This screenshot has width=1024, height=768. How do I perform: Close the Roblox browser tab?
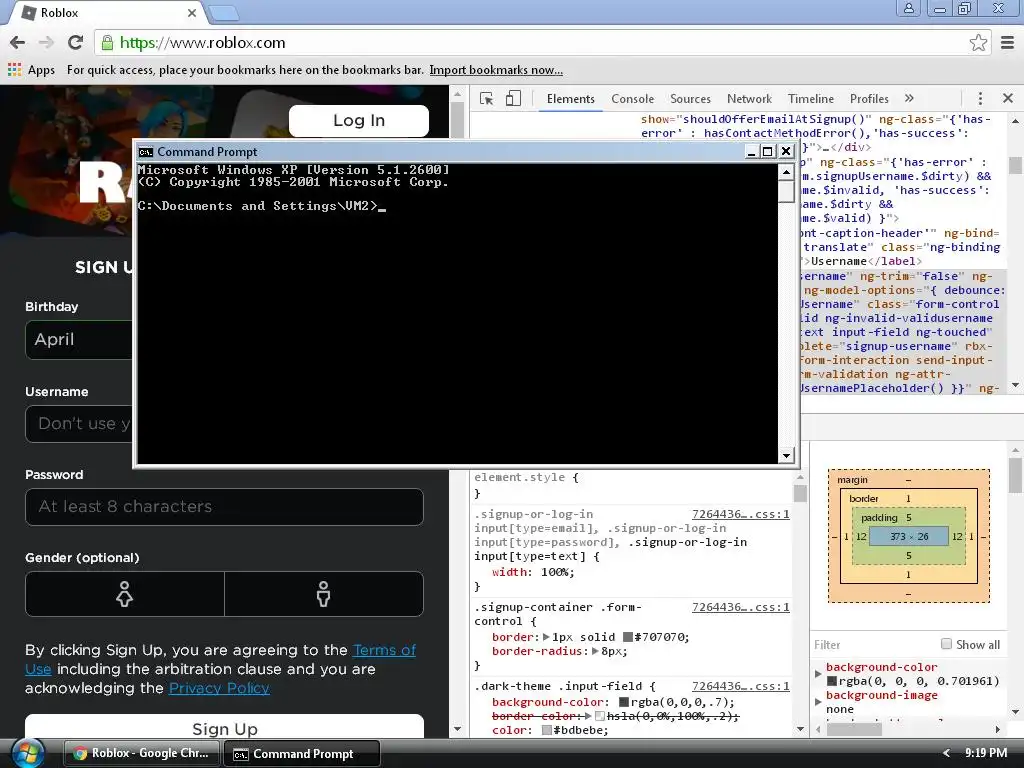coord(192,13)
